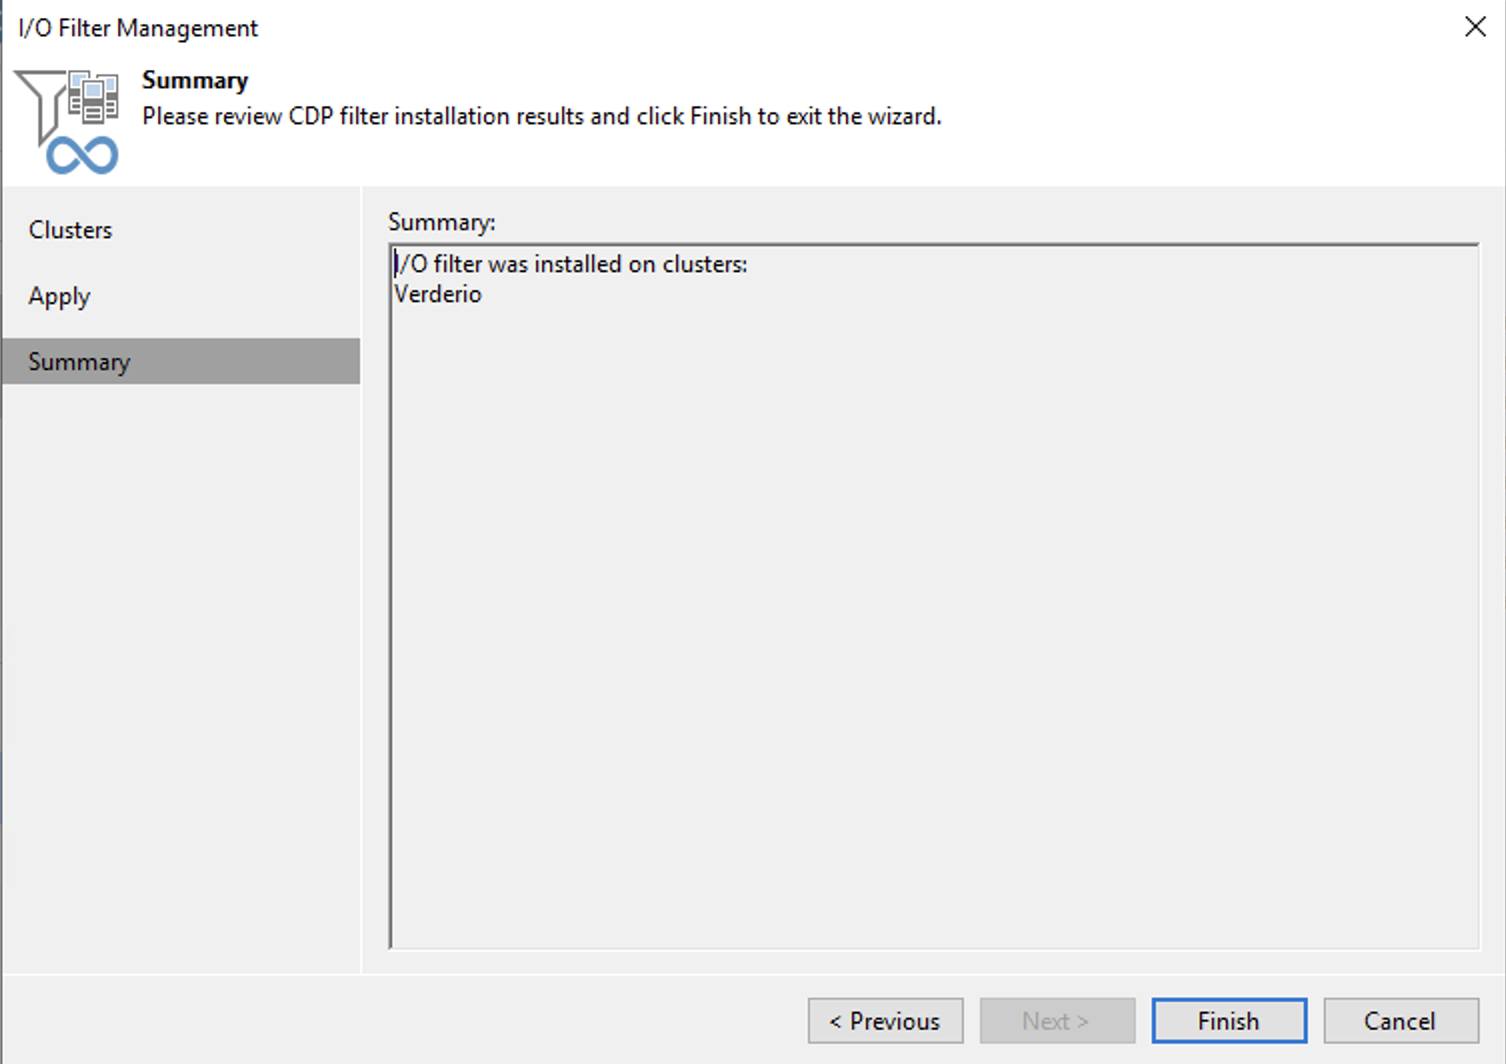Screen dimensions: 1506x1064
Task: Click the server cluster icon beside funnel
Action: pyautogui.click(x=93, y=97)
